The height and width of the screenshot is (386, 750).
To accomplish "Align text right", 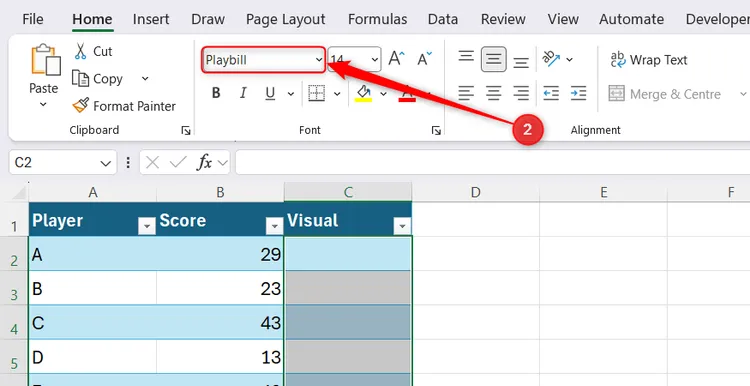I will point(521,93).
